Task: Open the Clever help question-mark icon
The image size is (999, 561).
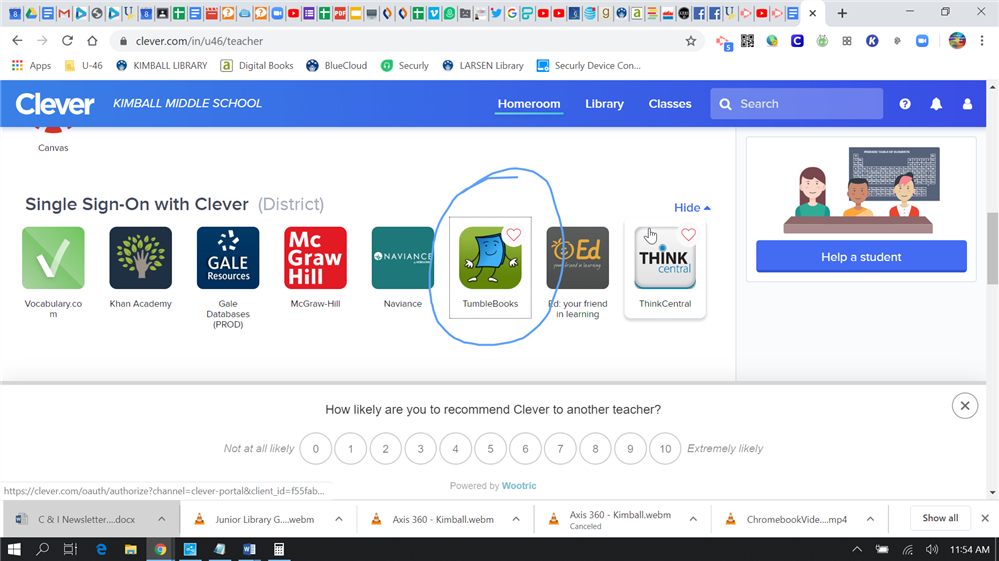Action: [905, 104]
